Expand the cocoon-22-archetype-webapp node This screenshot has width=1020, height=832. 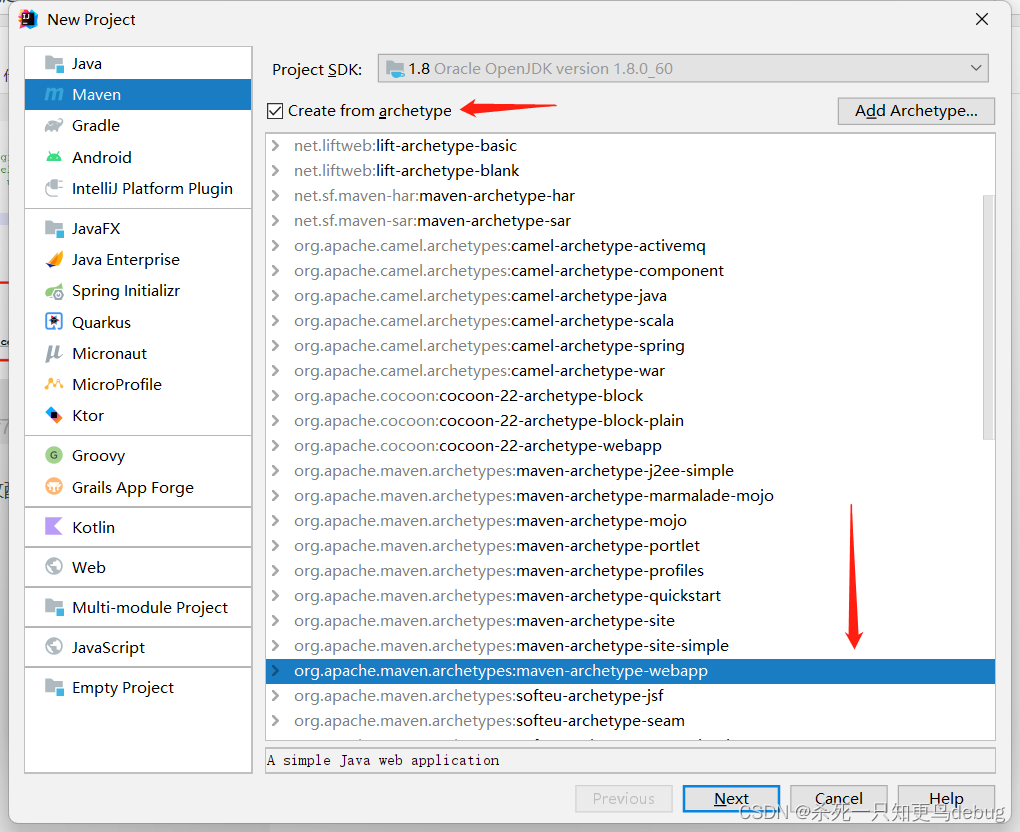pyautogui.click(x=276, y=446)
